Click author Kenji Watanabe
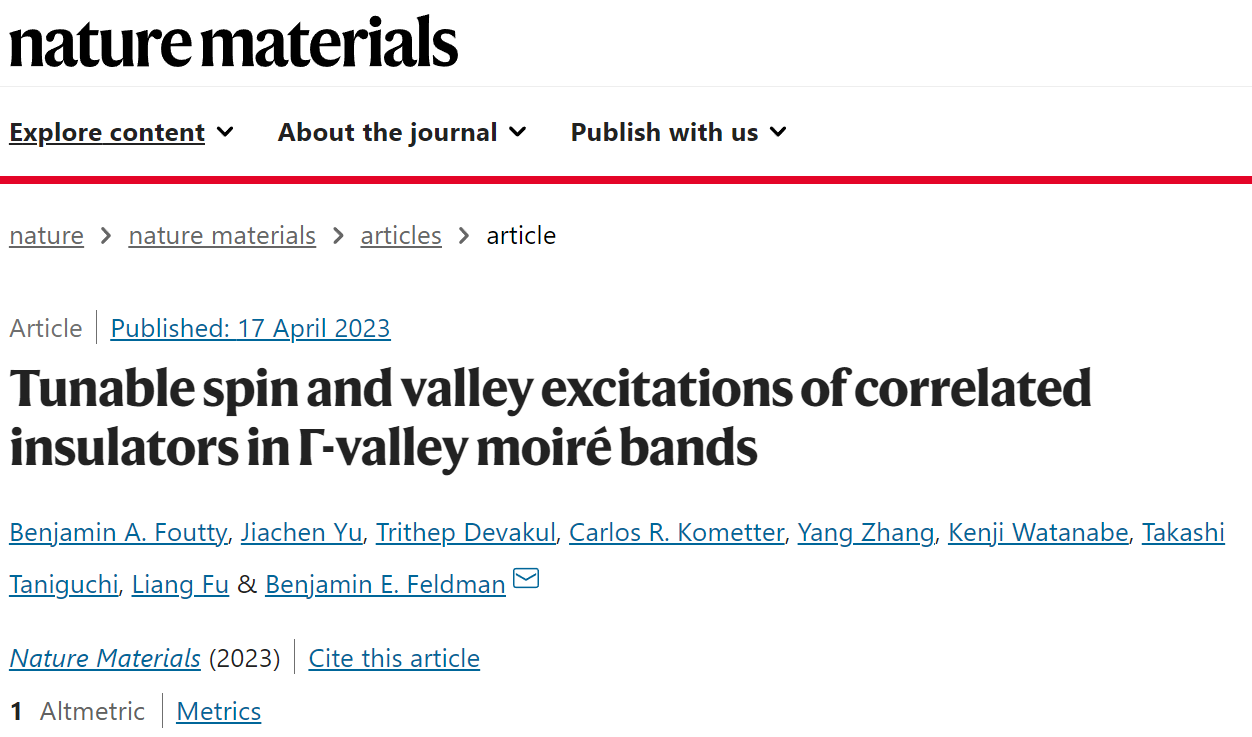 point(1038,533)
